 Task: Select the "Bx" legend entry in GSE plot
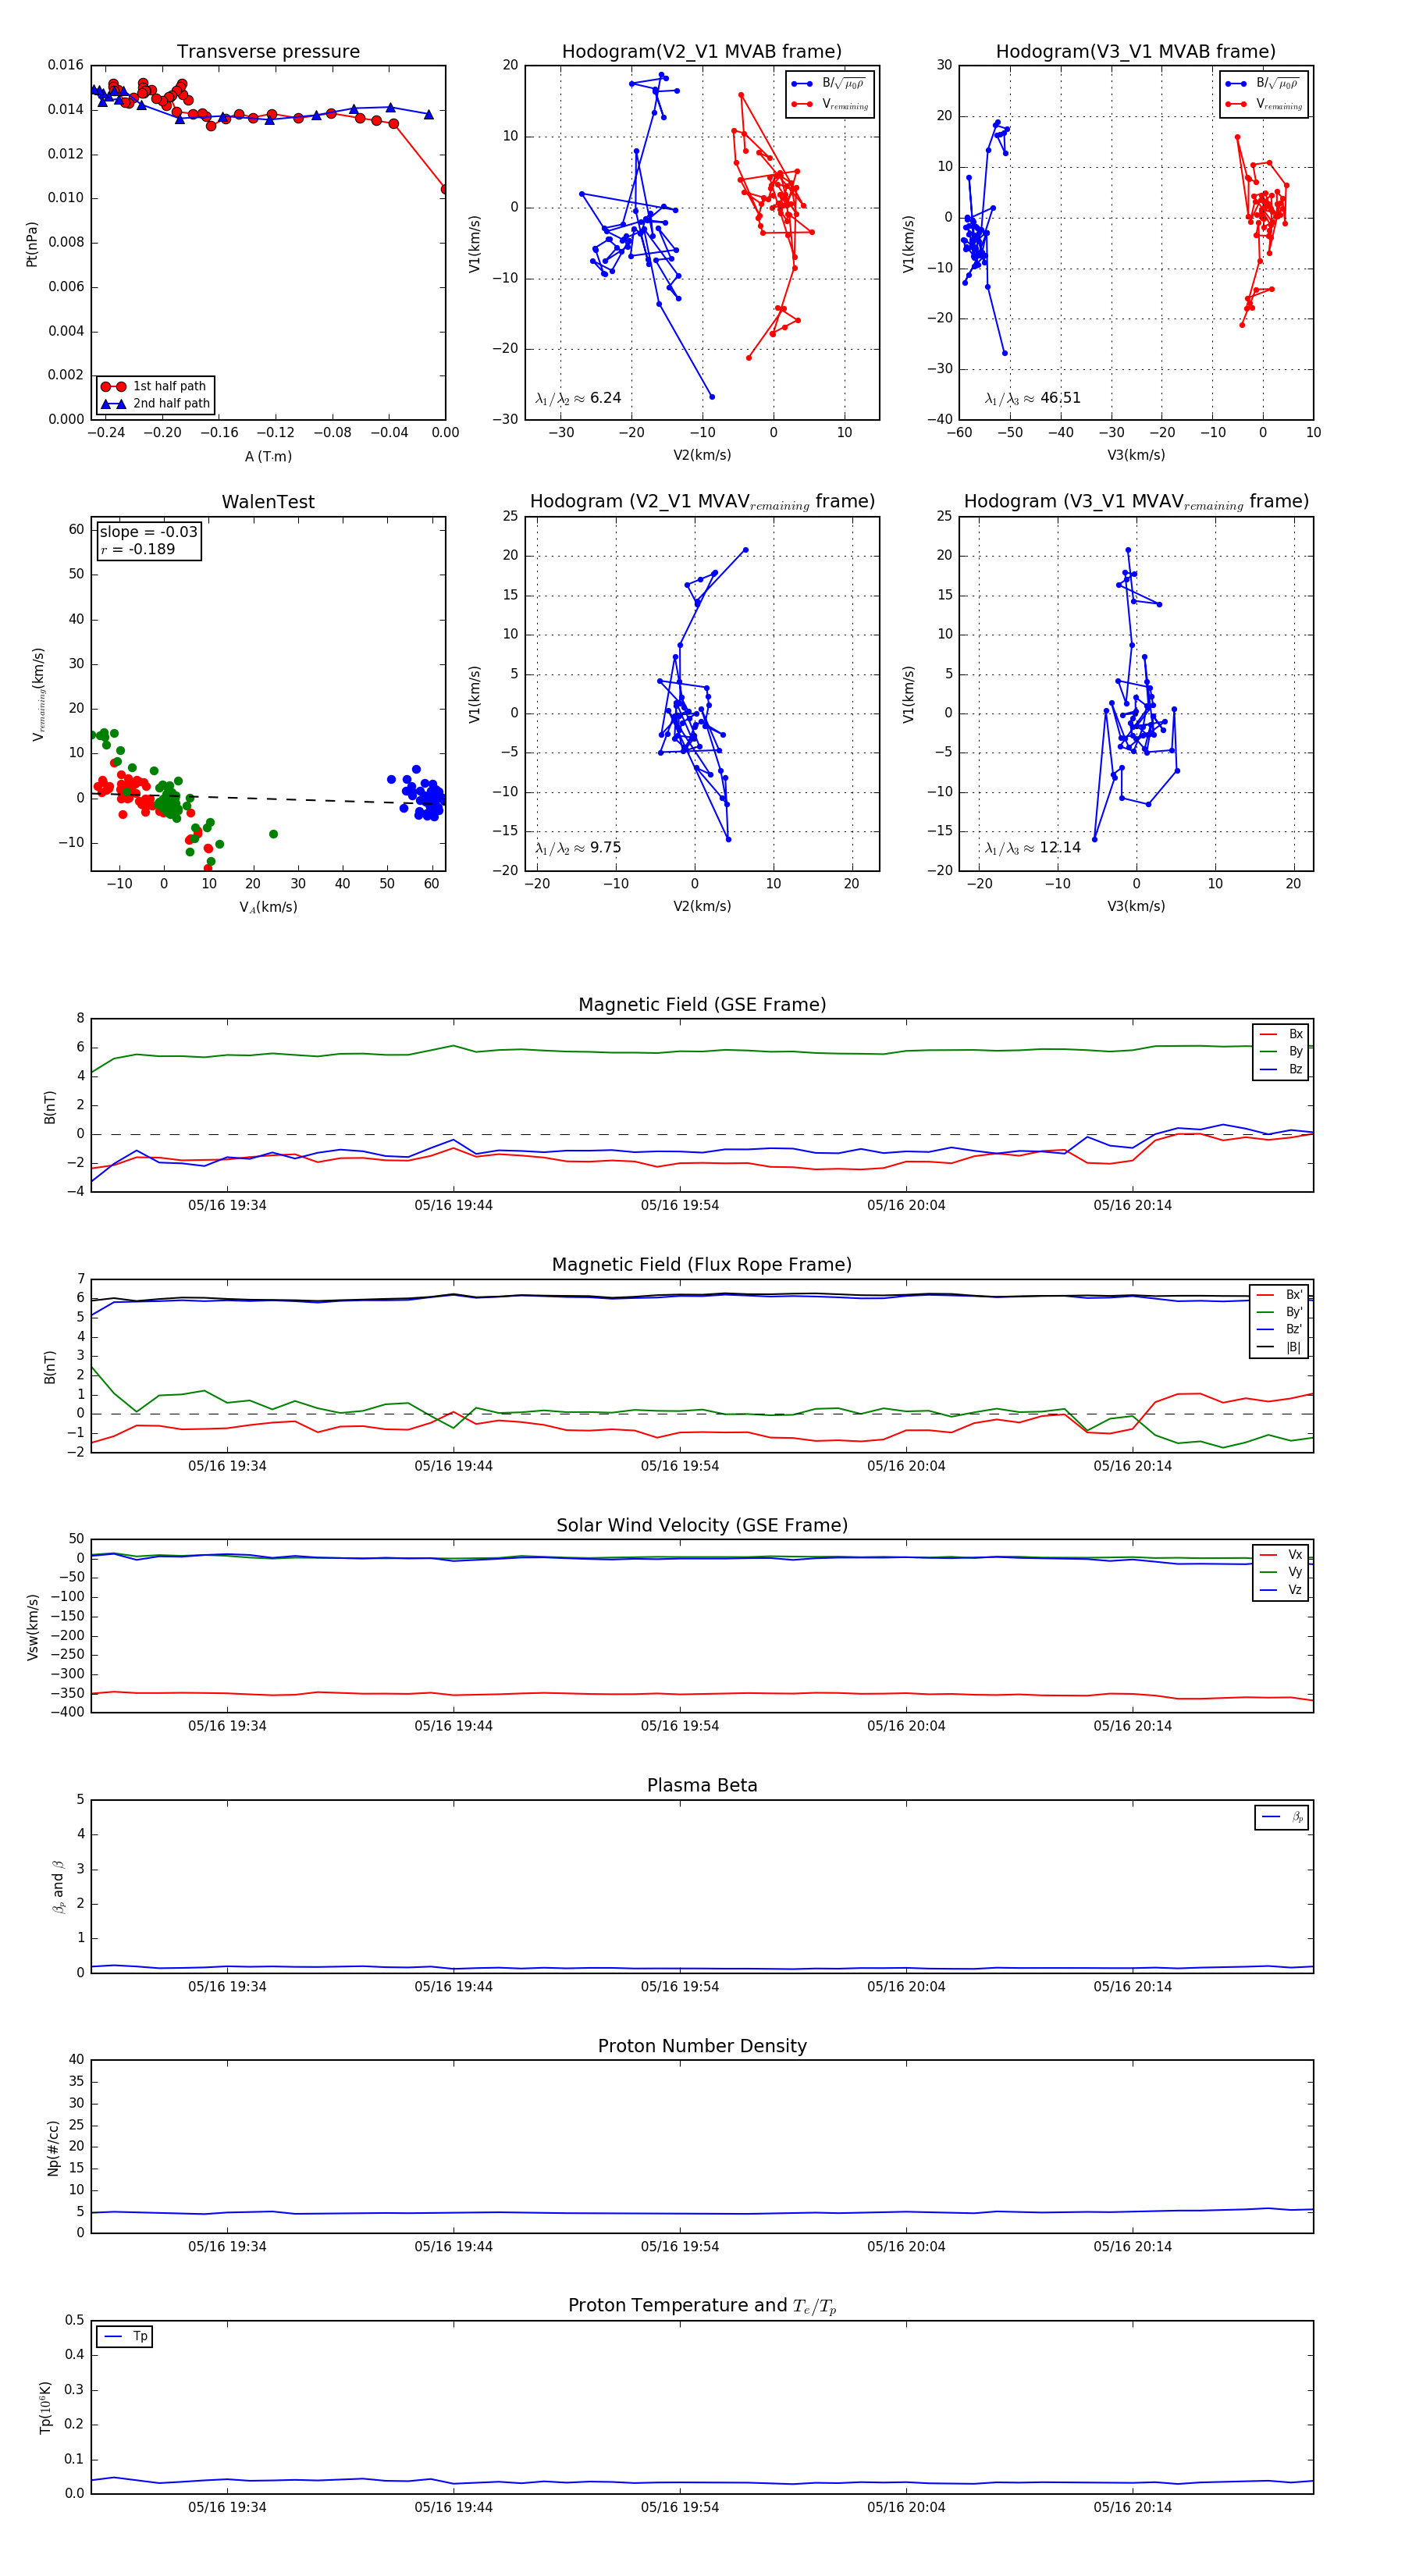point(1281,1034)
